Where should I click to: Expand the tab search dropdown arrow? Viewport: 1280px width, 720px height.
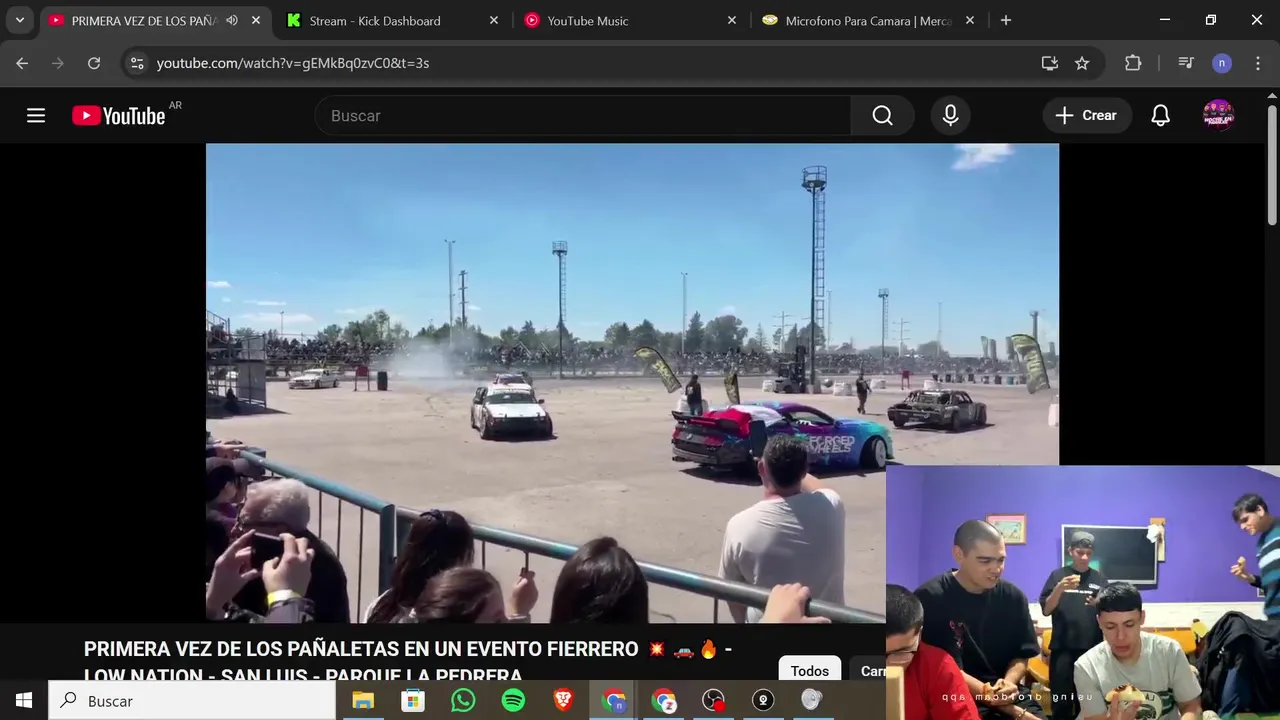pyautogui.click(x=19, y=20)
